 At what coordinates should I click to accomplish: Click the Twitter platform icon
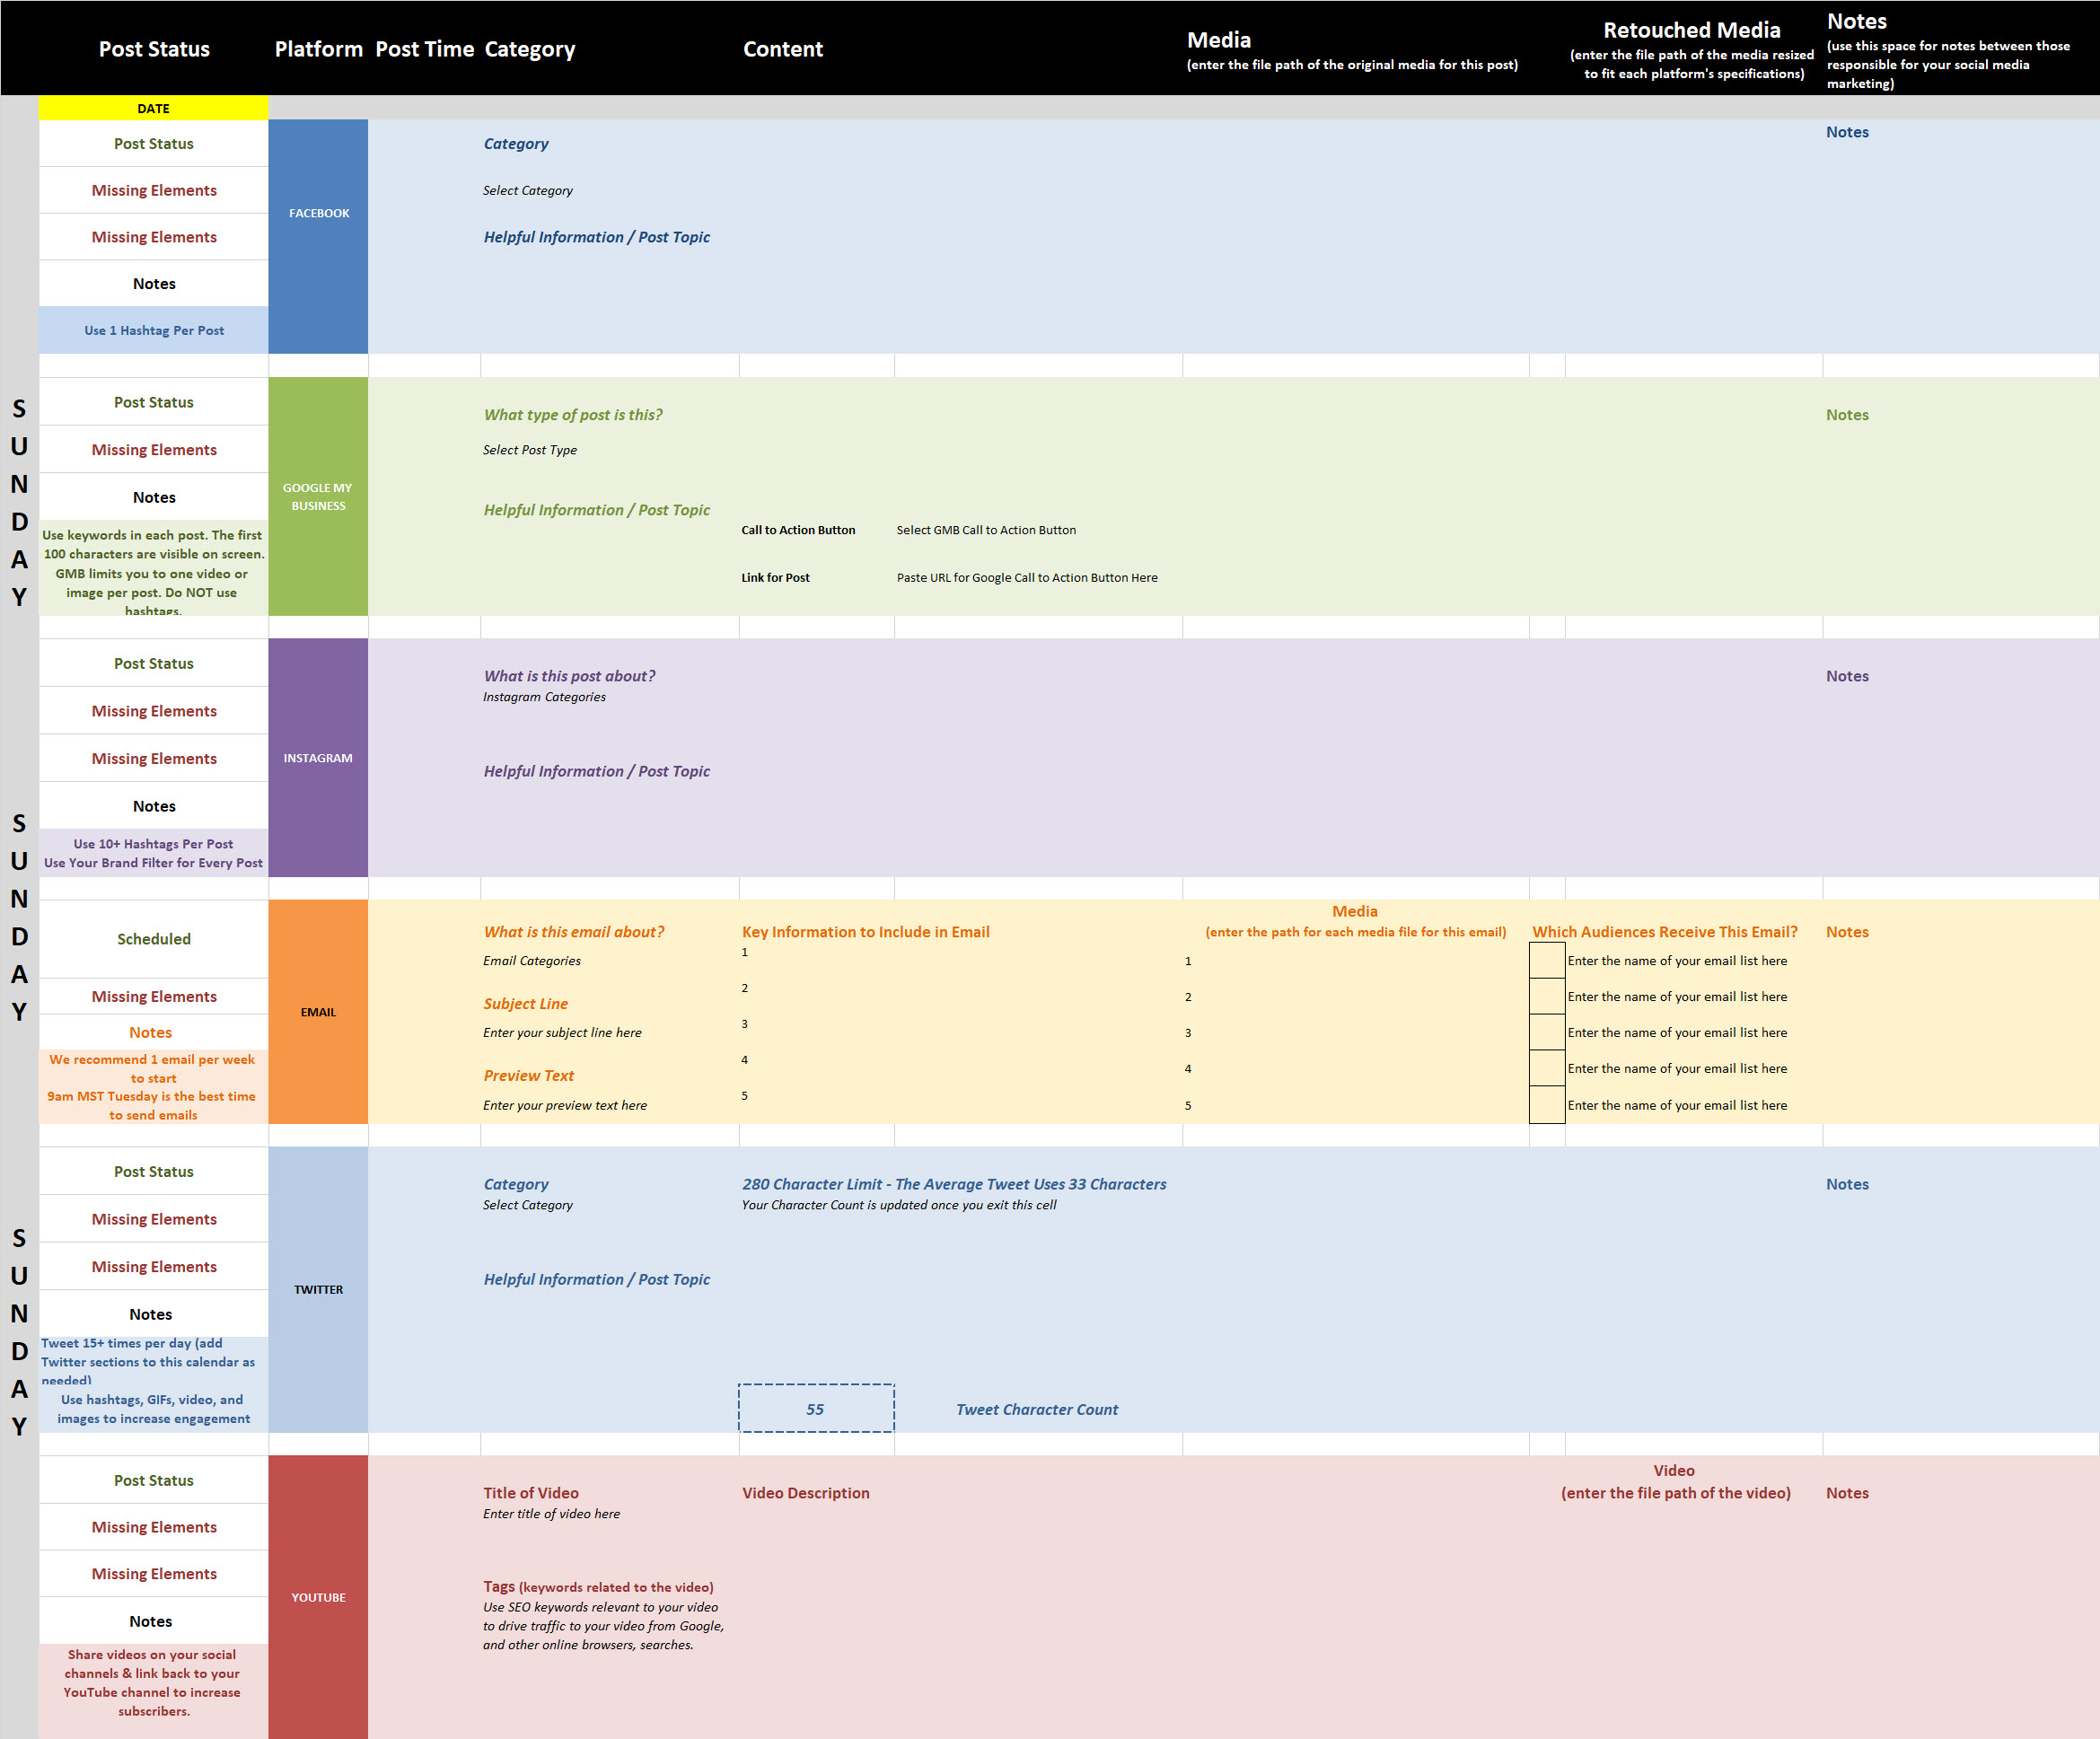(x=318, y=1289)
